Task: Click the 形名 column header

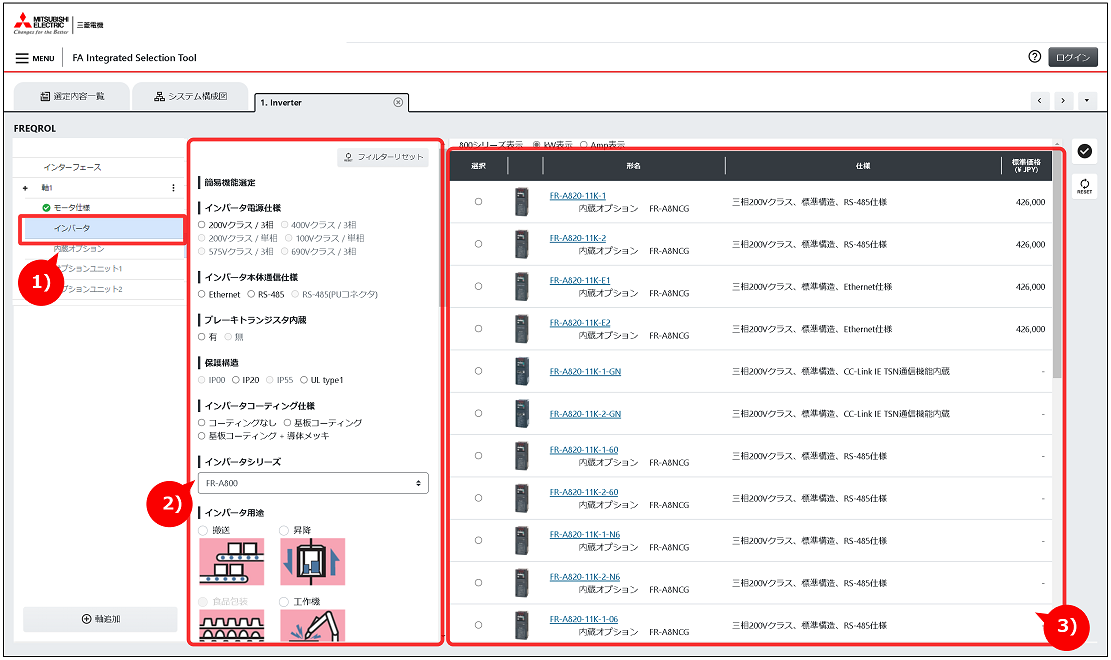Action: (x=633, y=166)
